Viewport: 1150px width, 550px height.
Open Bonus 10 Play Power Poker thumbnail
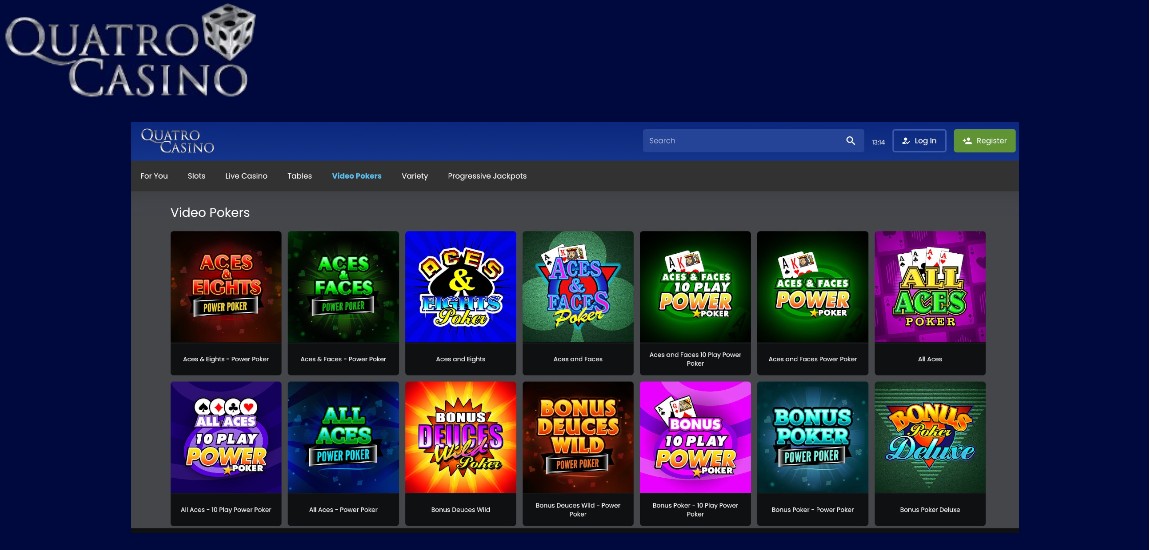pos(695,437)
